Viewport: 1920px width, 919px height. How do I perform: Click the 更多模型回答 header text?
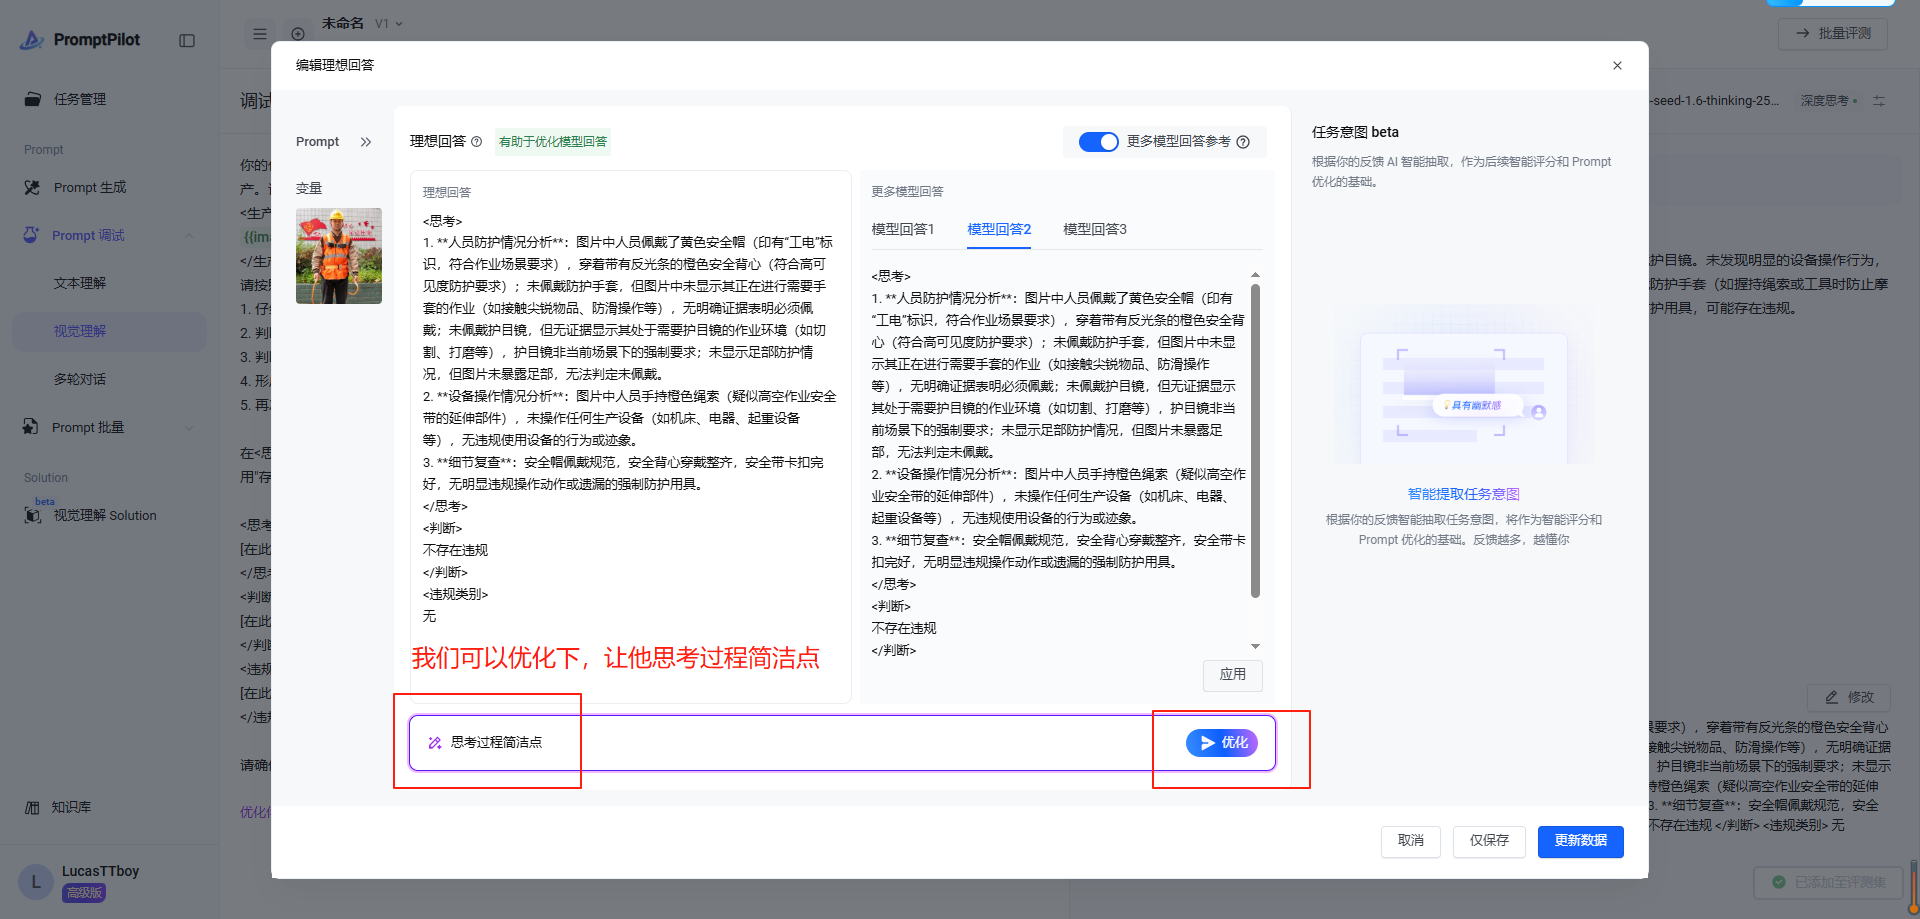tap(907, 192)
